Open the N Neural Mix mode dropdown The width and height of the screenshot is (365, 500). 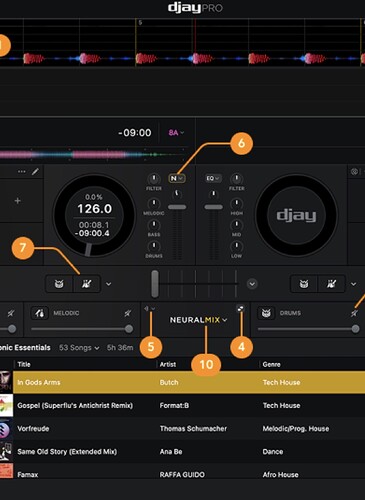click(x=177, y=178)
